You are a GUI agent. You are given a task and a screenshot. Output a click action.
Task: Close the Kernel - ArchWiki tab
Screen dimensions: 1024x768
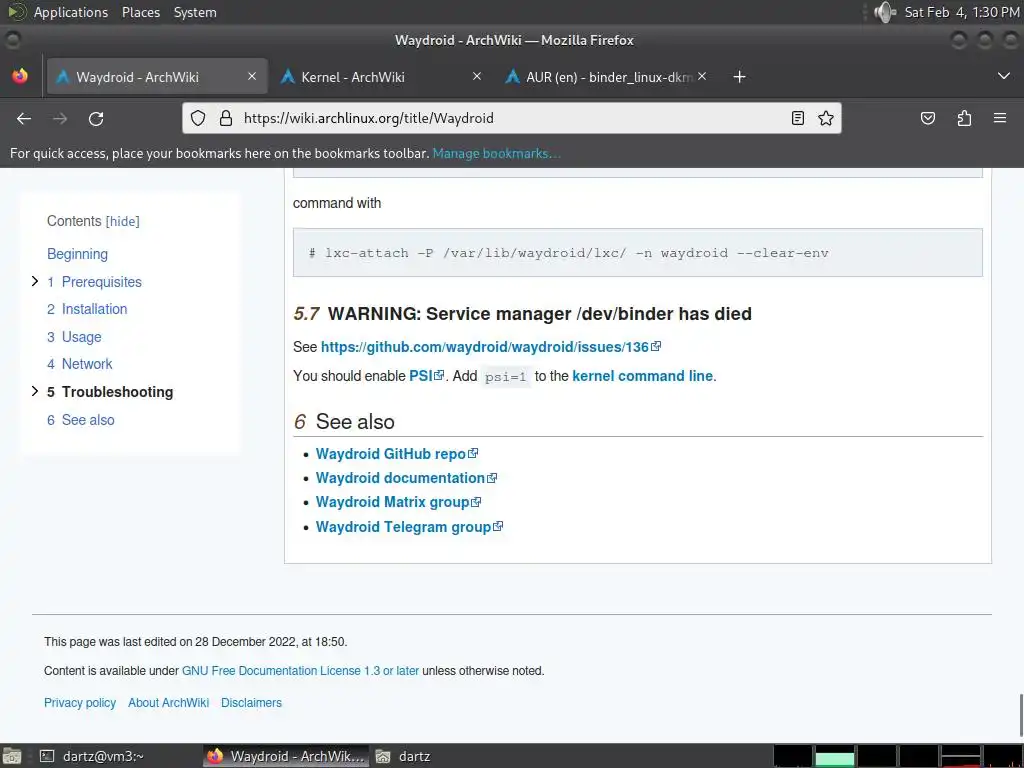point(477,76)
